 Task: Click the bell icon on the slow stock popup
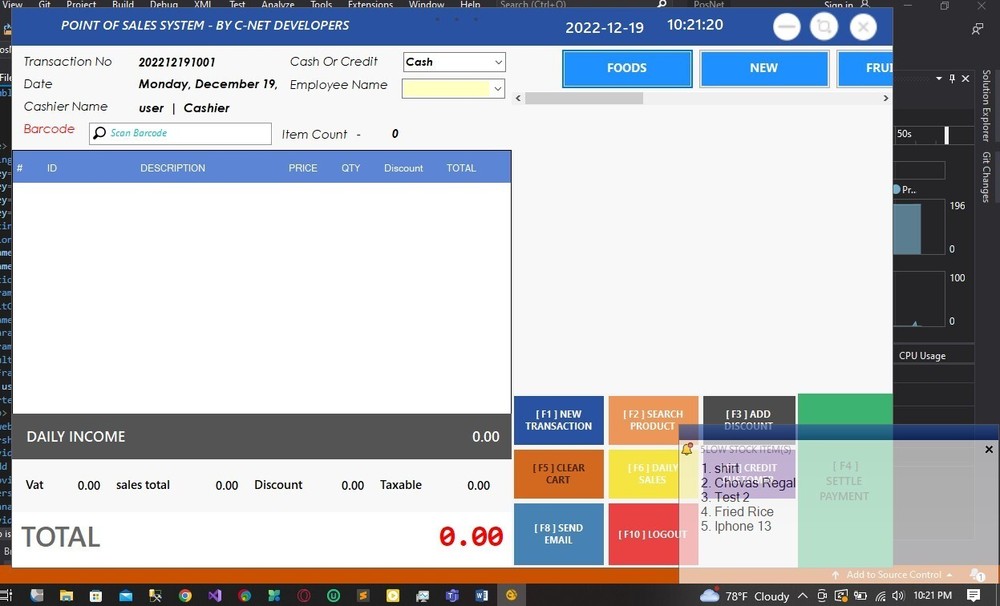pos(687,449)
